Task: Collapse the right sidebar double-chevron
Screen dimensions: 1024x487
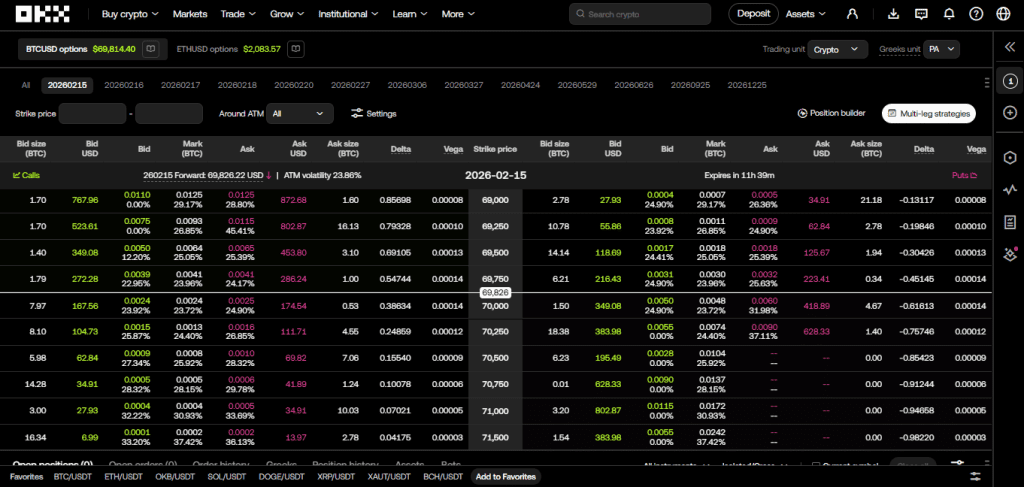Action: click(1010, 47)
